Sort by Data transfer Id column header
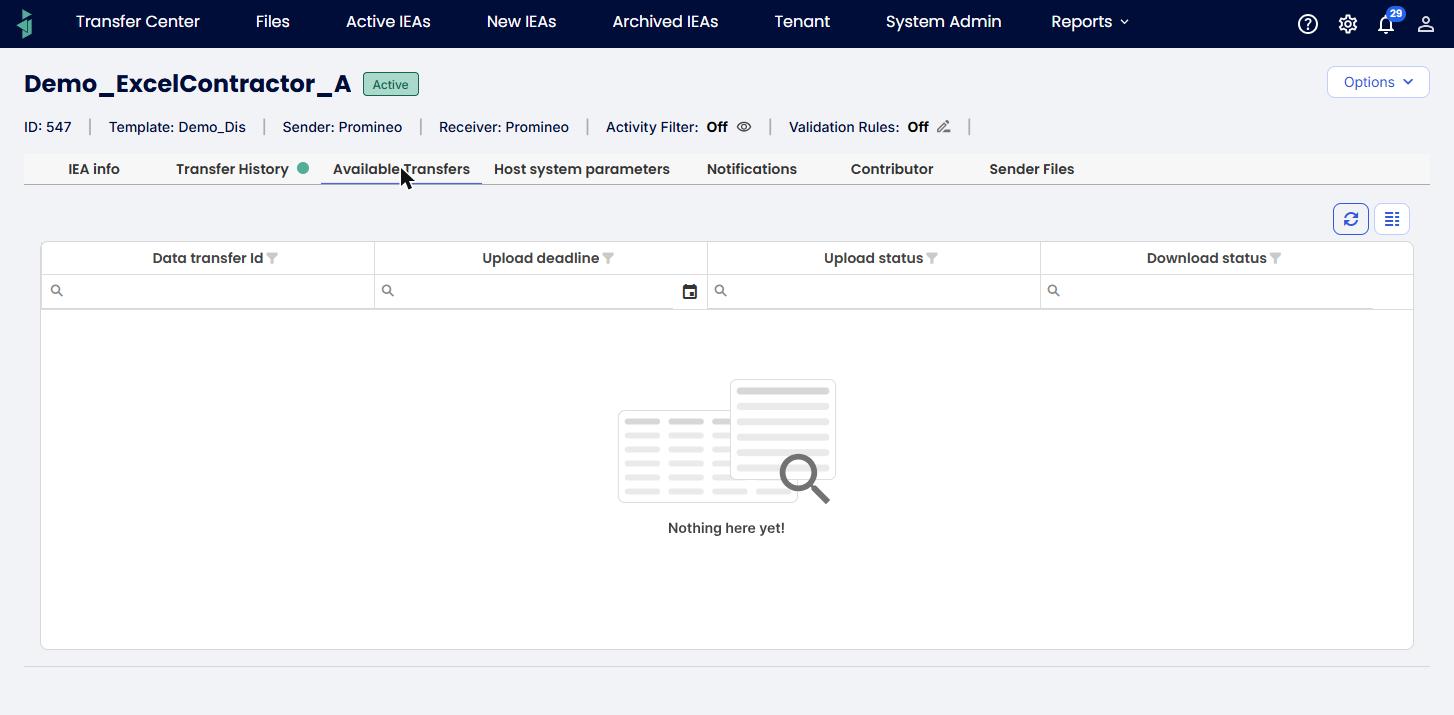Screen dimensions: 1454x715 click(208, 258)
